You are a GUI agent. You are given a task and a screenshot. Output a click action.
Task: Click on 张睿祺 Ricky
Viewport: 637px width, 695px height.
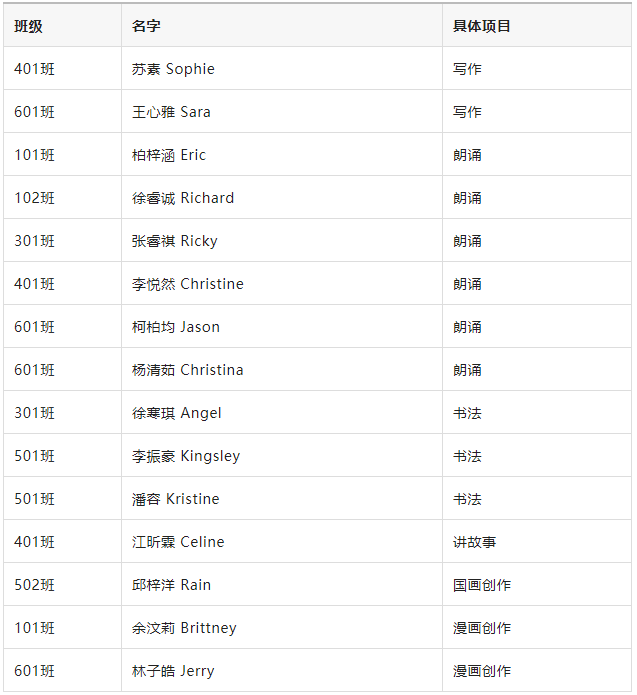coord(175,241)
